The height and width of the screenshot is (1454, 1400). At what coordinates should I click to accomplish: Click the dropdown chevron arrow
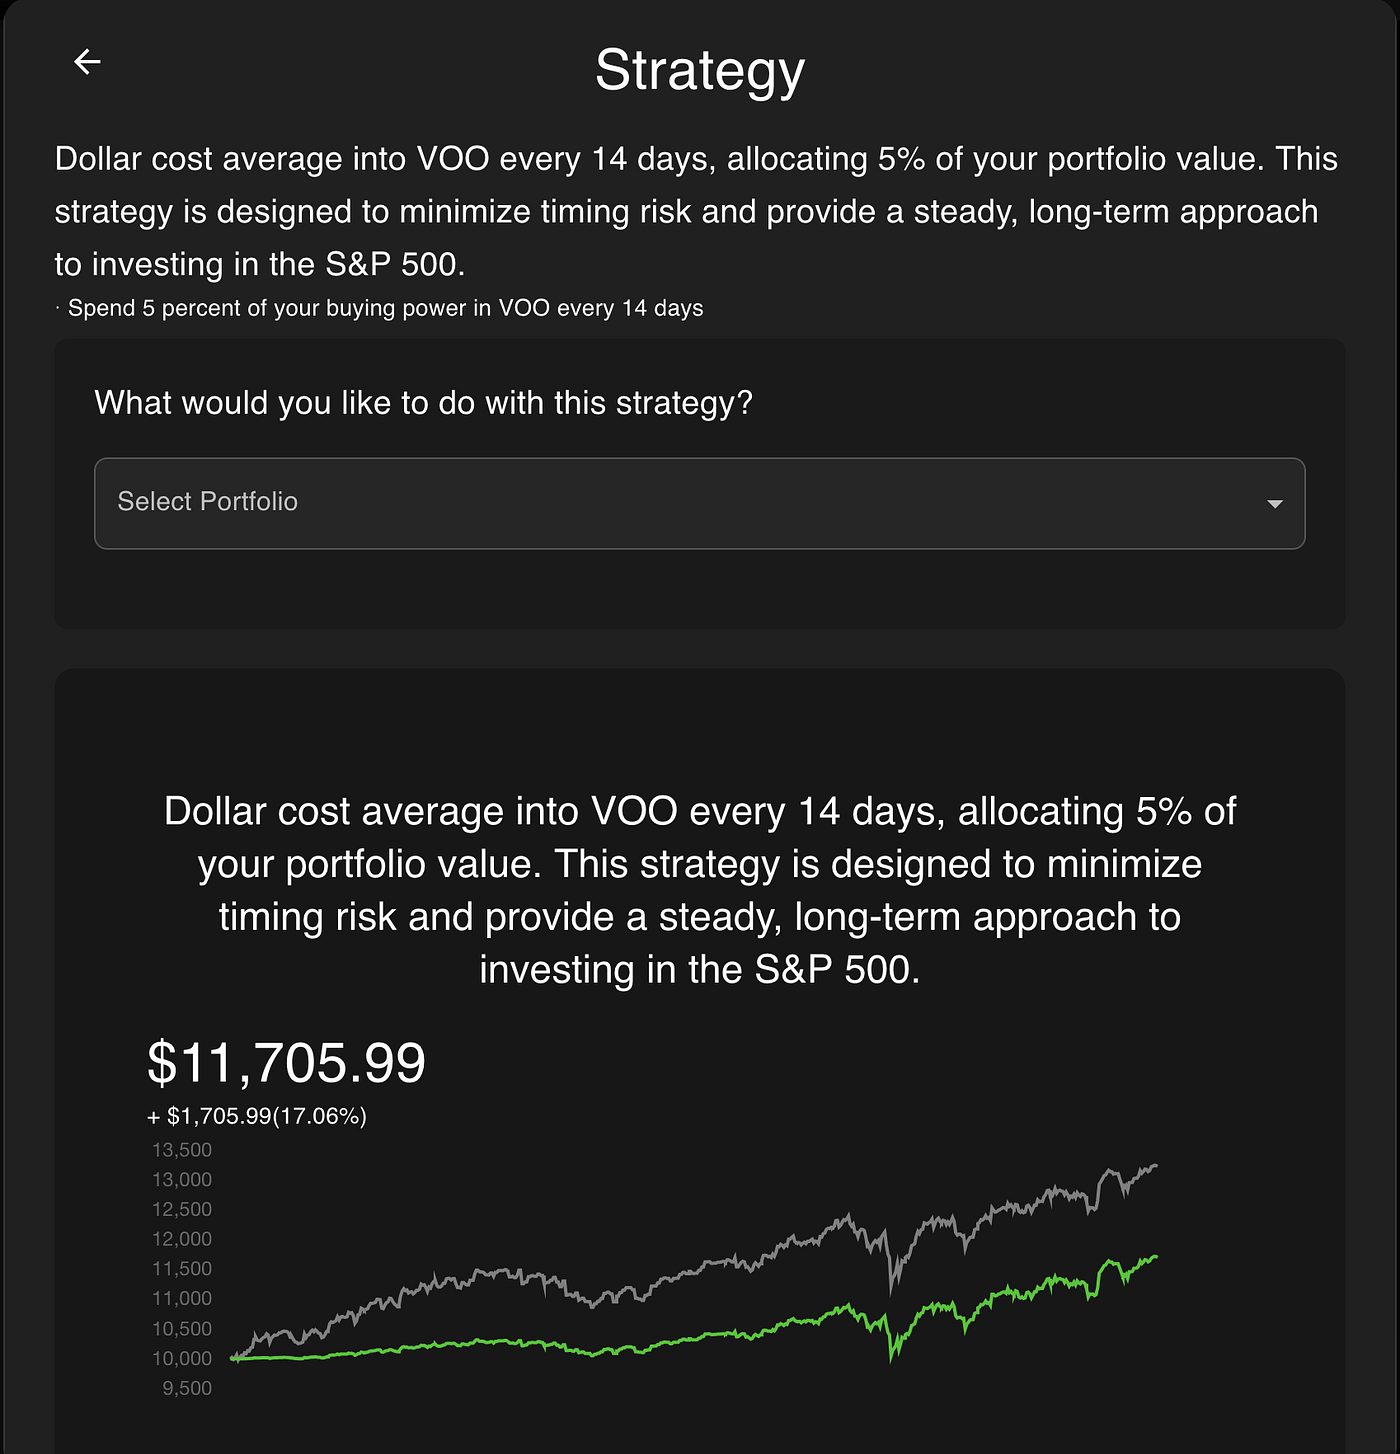click(1276, 504)
